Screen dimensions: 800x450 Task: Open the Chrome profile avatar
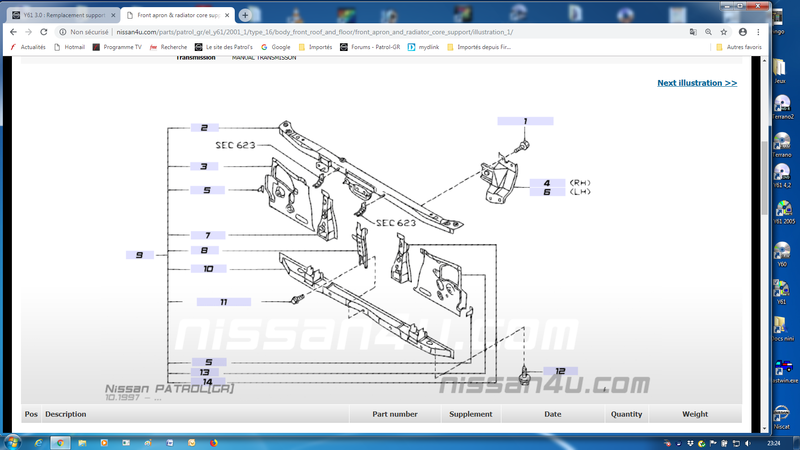743,32
